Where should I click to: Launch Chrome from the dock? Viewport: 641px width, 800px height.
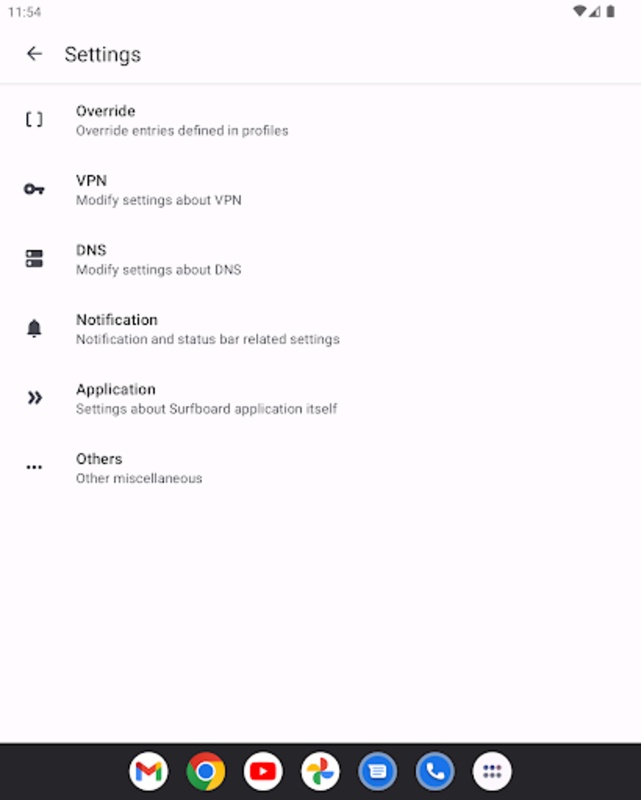206,771
